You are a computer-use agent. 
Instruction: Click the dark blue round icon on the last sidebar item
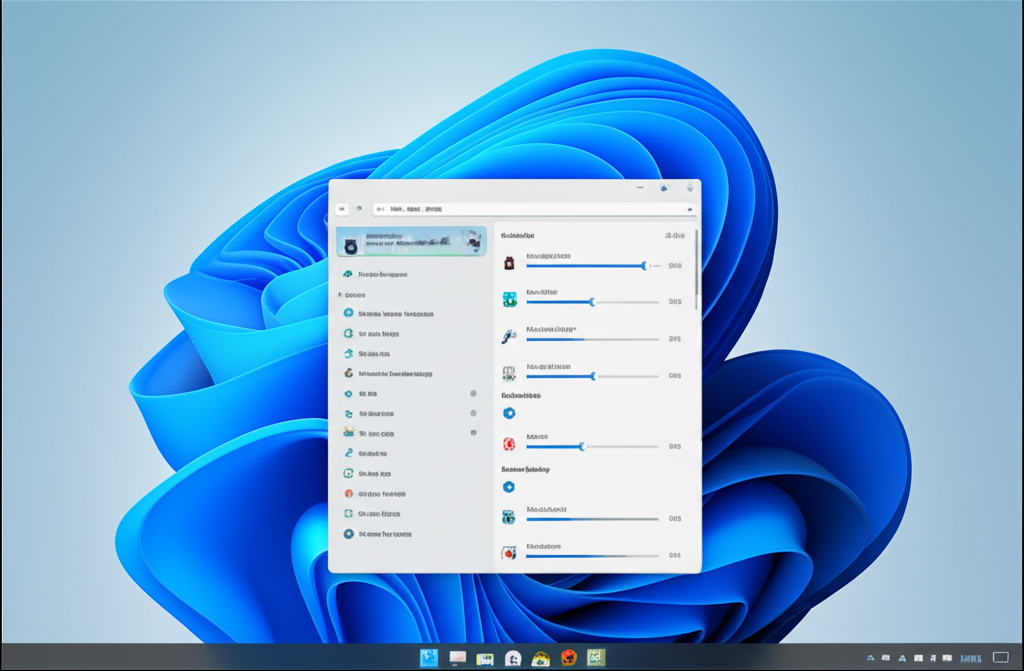click(348, 534)
